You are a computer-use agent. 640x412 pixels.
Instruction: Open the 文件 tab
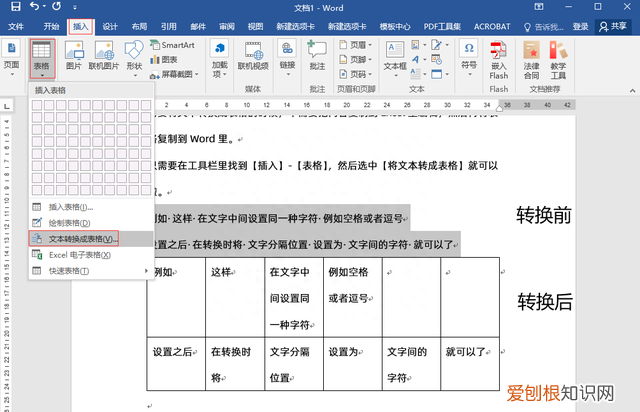[x=16, y=27]
